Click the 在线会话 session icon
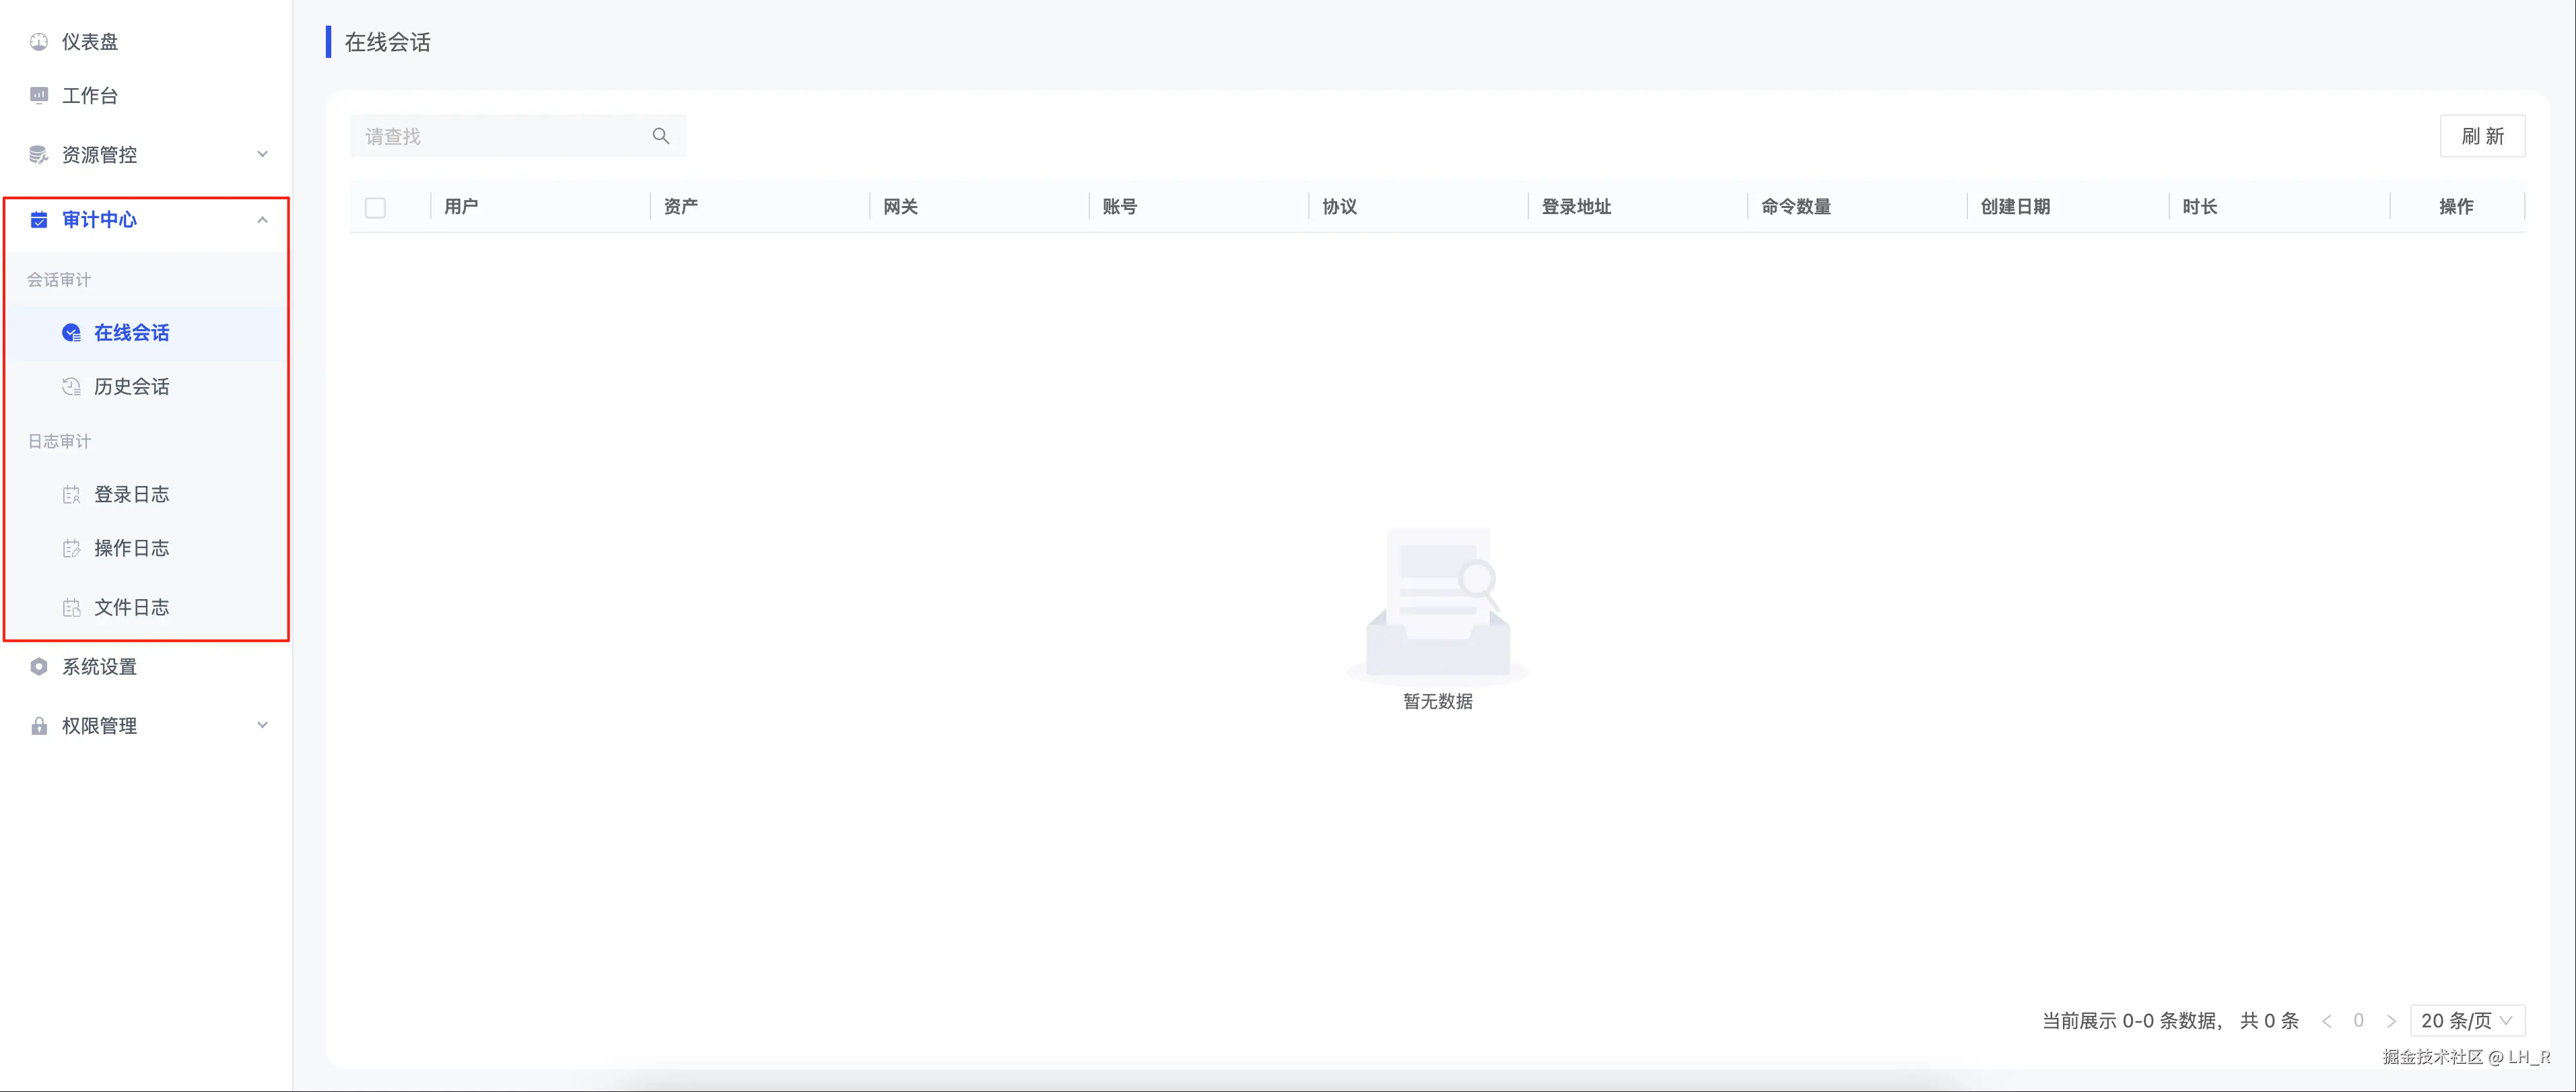 [x=71, y=332]
